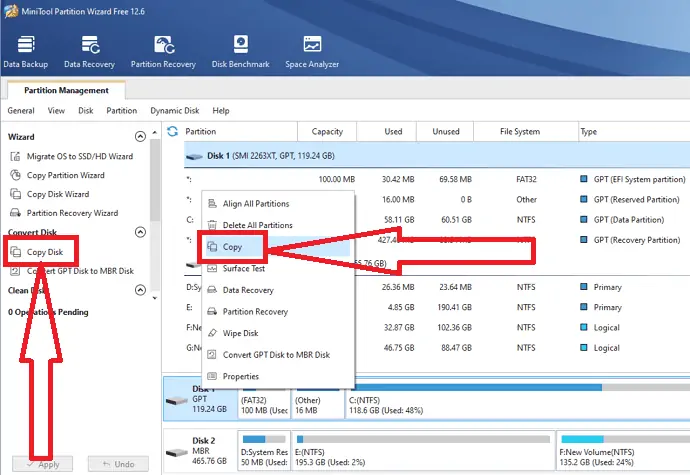The image size is (690, 475).
Task: Open the Copy Disk Wizard
Action: pyautogui.click(x=58, y=194)
